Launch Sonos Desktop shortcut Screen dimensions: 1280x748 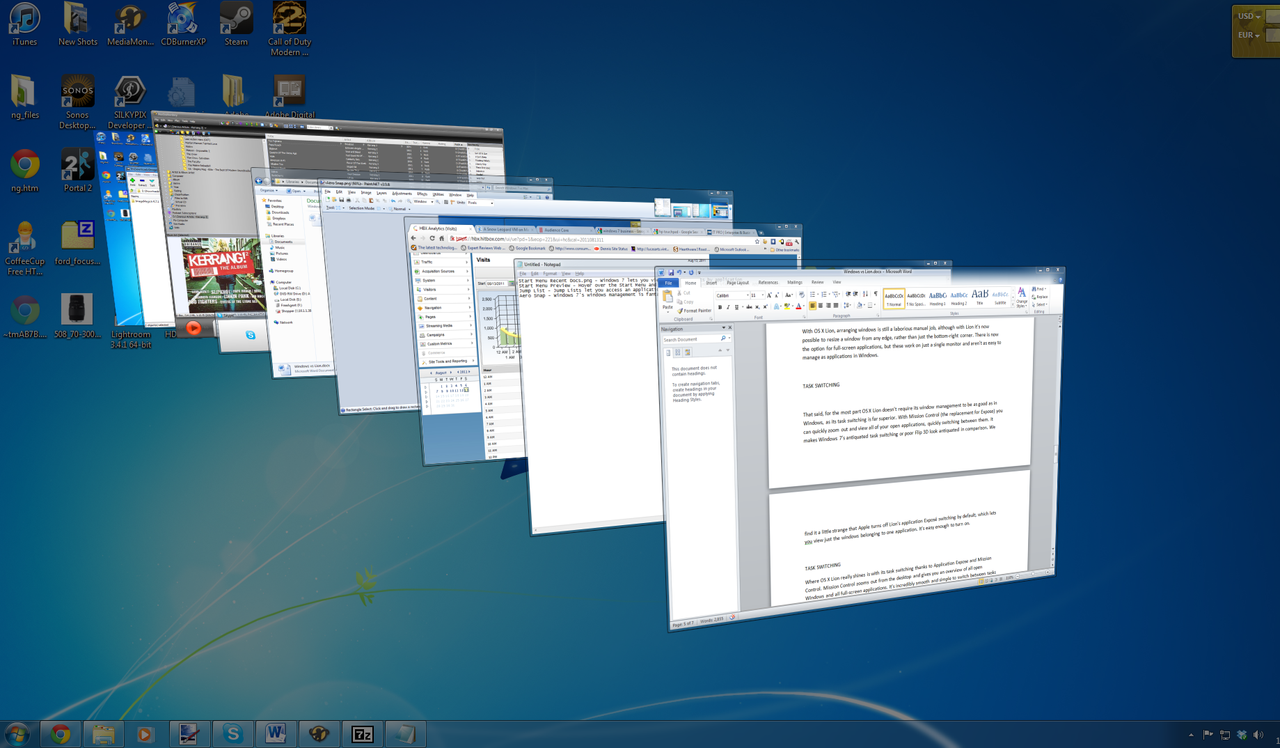coord(78,102)
